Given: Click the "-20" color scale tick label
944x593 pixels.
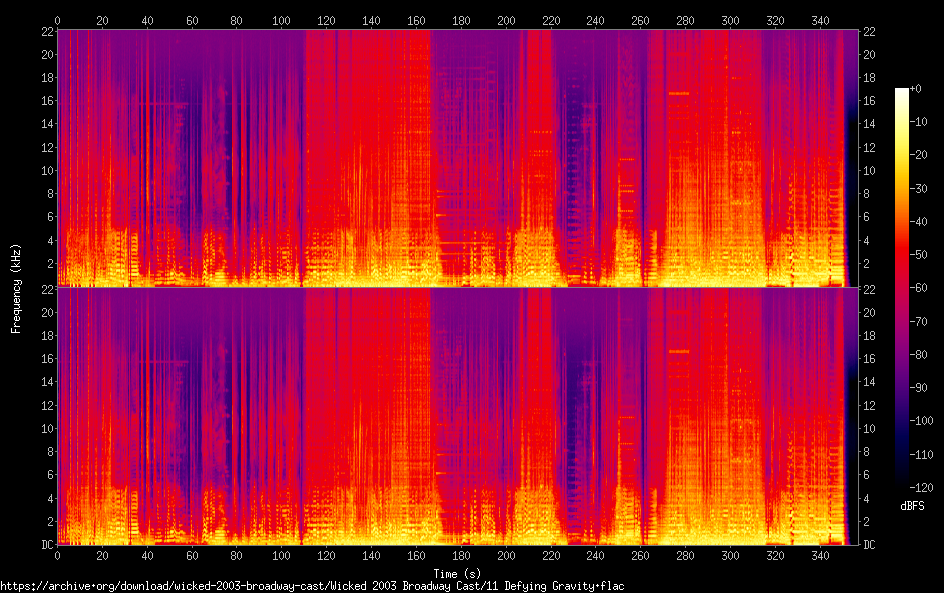Looking at the screenshot, I should [x=918, y=155].
